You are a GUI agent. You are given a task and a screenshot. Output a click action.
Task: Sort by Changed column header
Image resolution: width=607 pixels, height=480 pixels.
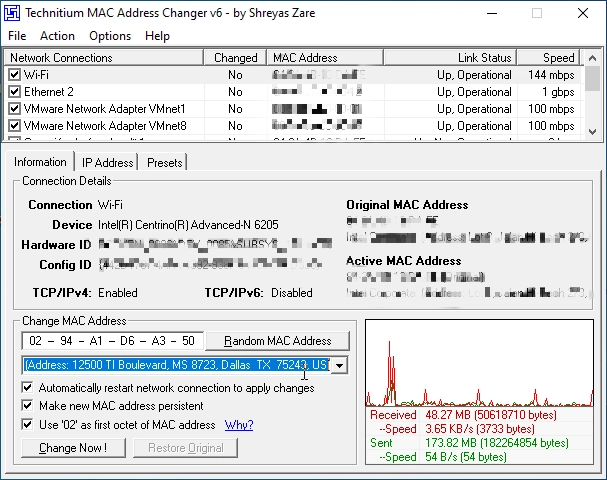click(235, 58)
